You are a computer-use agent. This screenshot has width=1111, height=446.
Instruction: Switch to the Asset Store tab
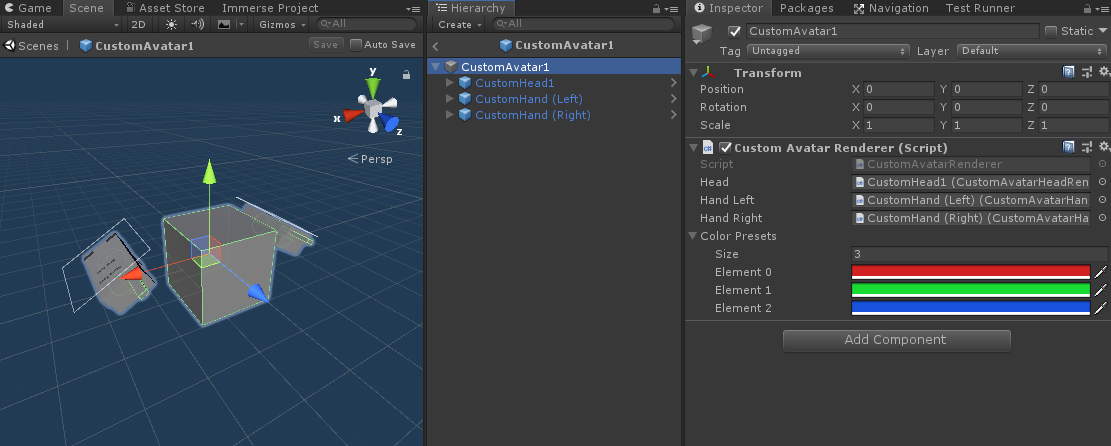164,9
